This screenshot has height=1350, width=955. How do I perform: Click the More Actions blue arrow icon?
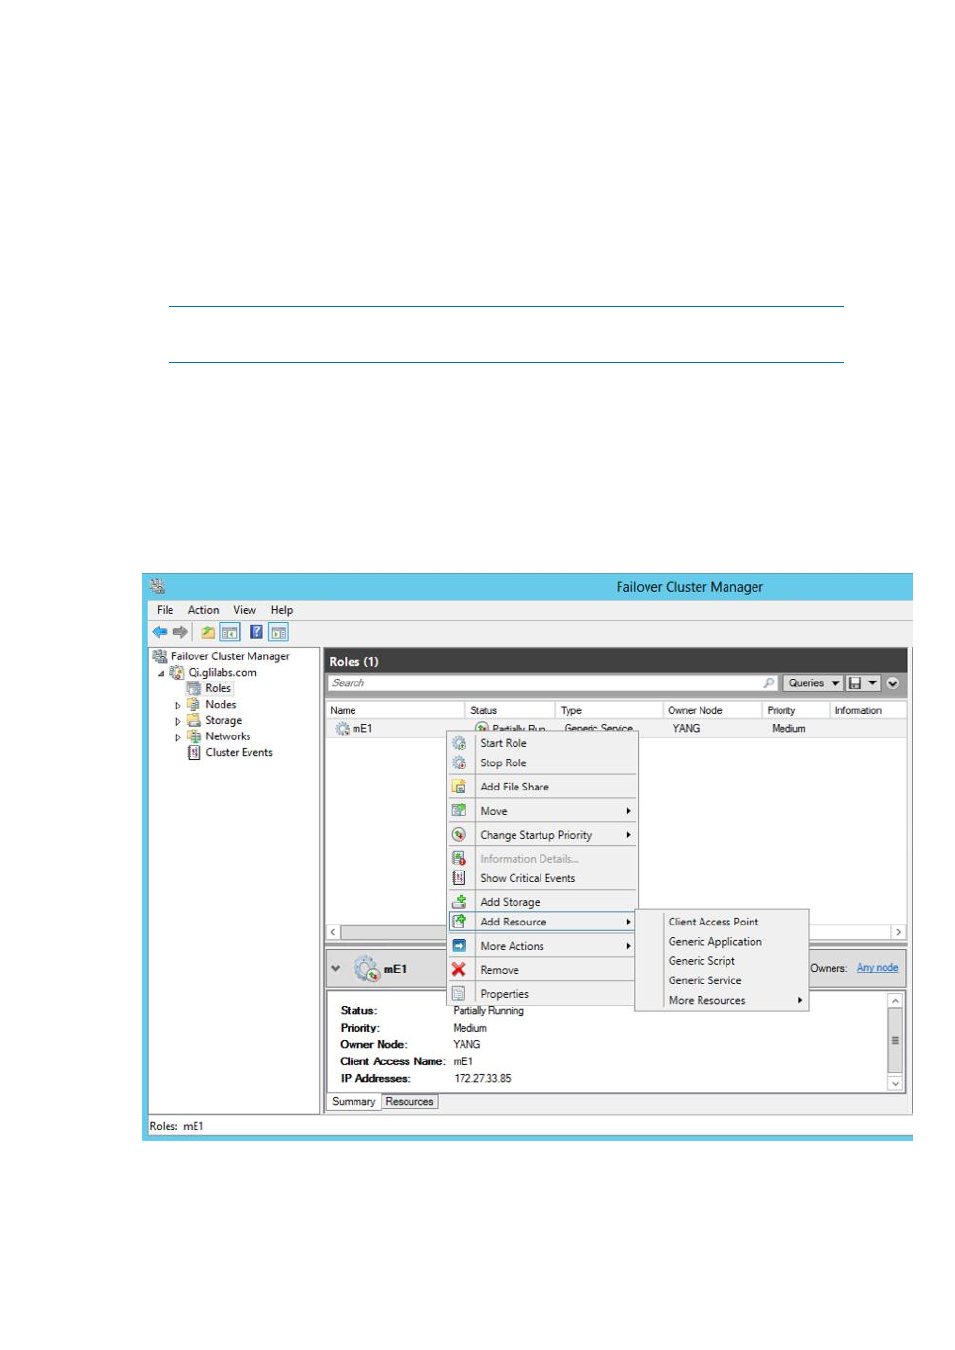coord(459,946)
